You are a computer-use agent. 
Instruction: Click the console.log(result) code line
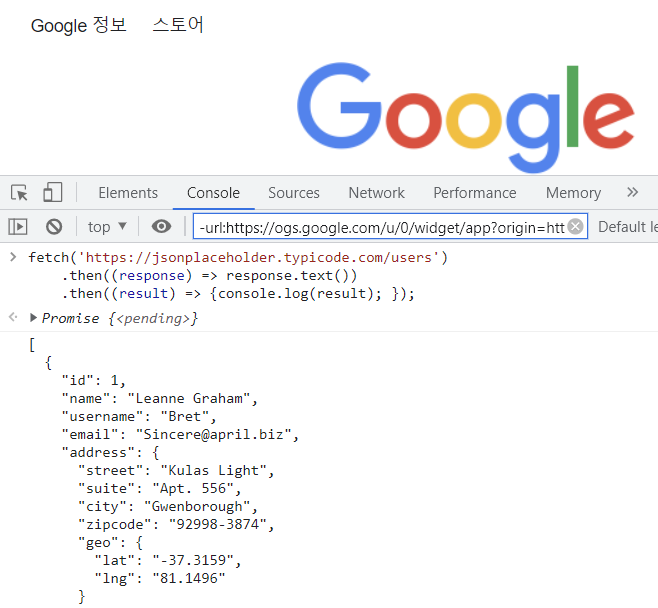[238, 294]
